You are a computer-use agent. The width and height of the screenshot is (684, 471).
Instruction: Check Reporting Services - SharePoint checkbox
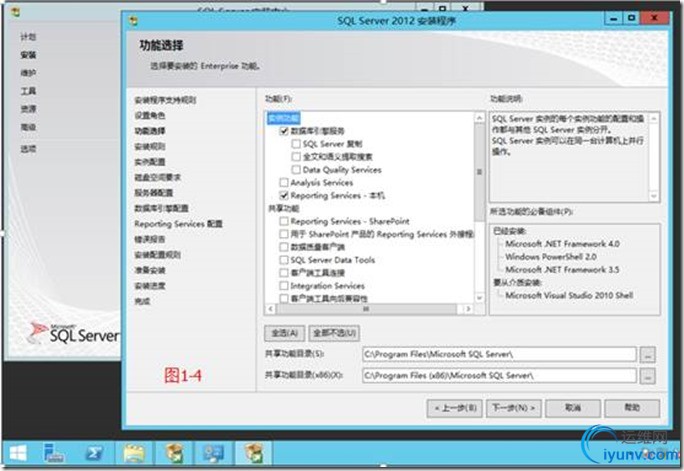[x=284, y=221]
